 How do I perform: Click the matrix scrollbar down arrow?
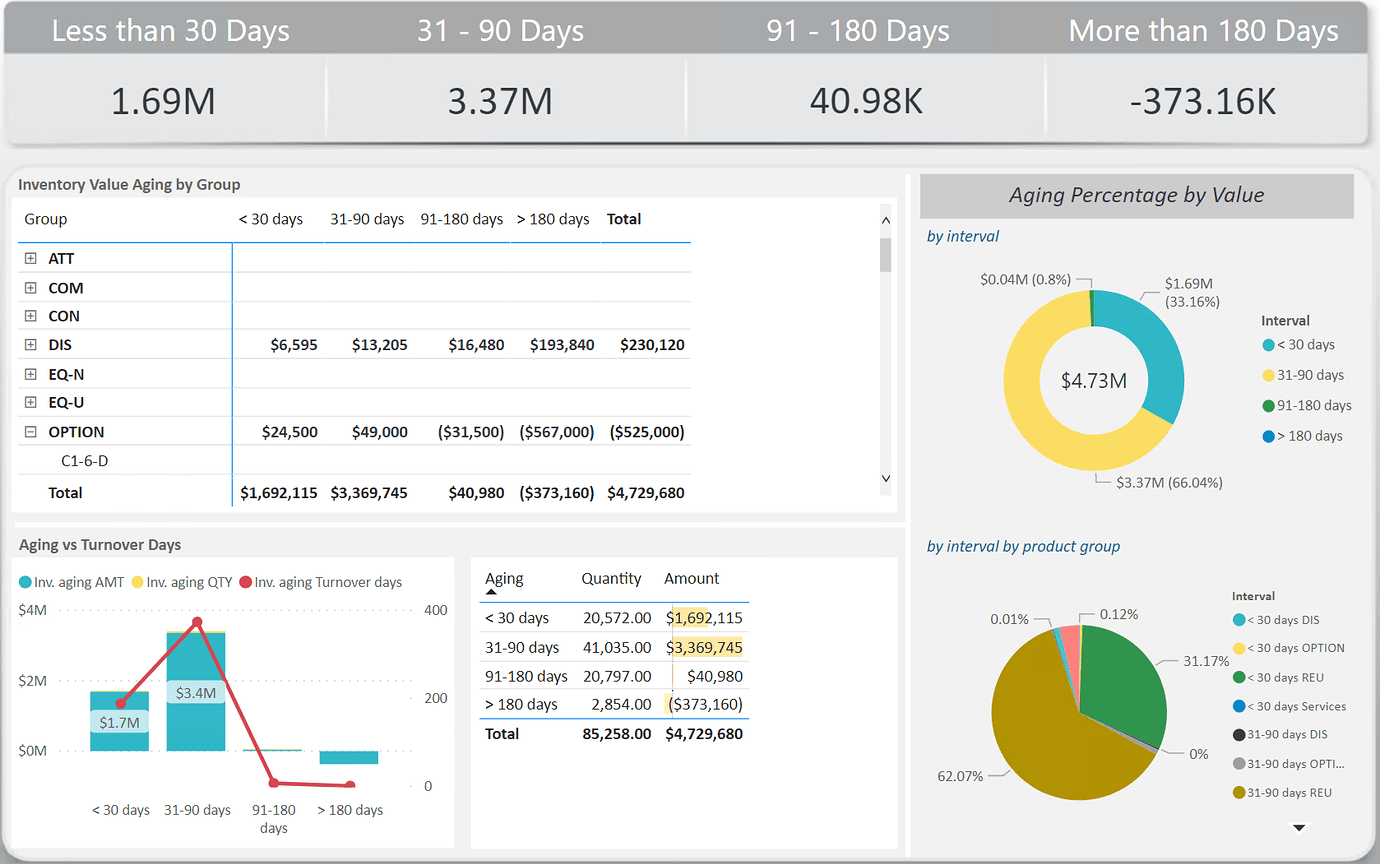click(x=885, y=478)
